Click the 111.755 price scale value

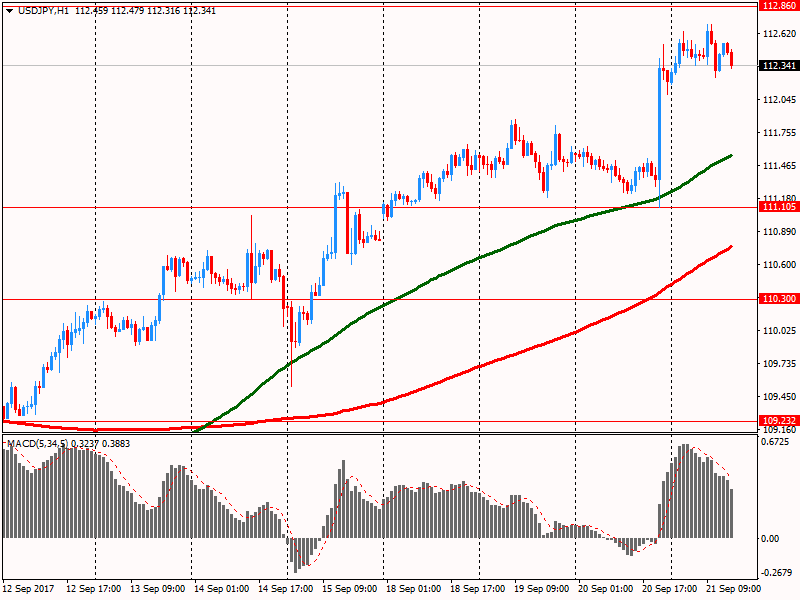pyautogui.click(x=779, y=133)
